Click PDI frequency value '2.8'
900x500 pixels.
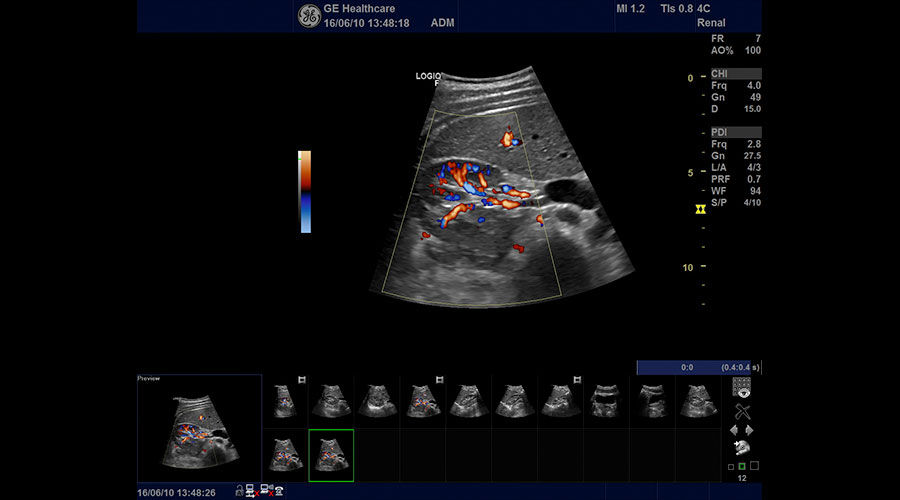click(754, 144)
